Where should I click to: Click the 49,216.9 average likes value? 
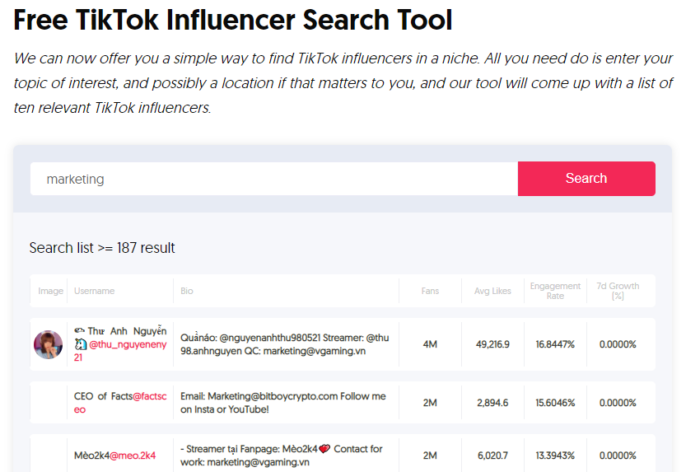(493, 344)
